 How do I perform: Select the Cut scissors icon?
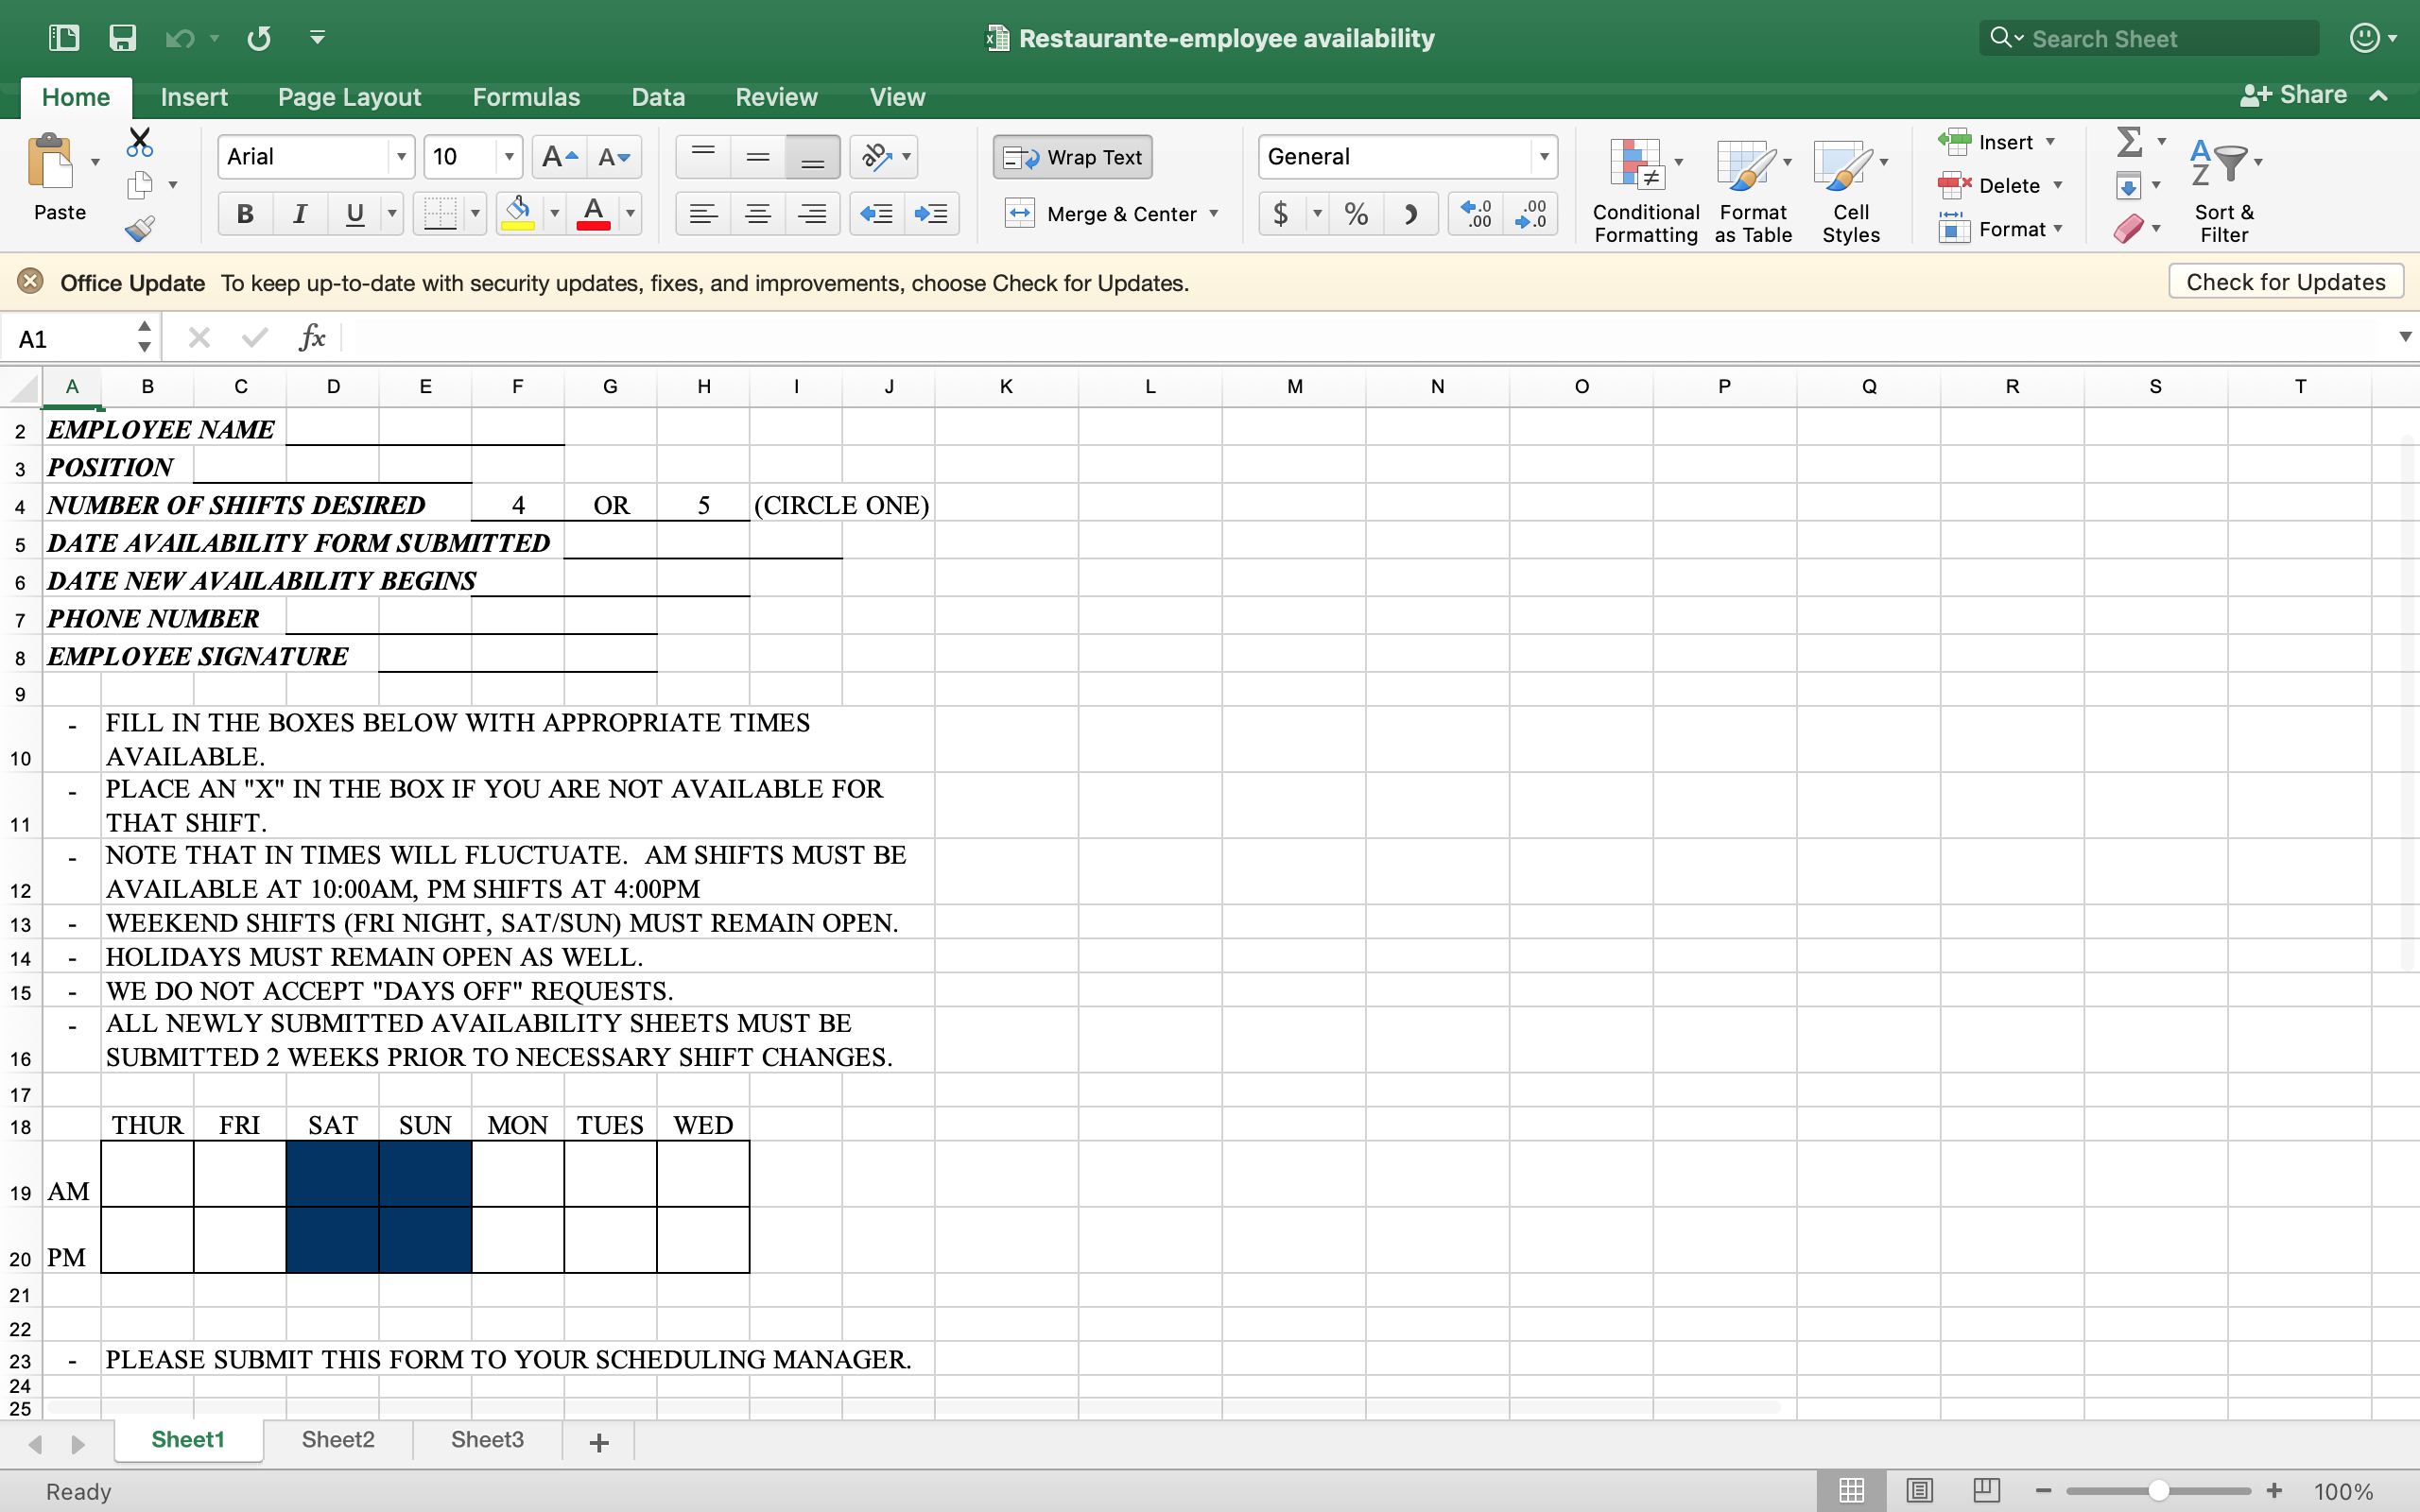[140, 142]
